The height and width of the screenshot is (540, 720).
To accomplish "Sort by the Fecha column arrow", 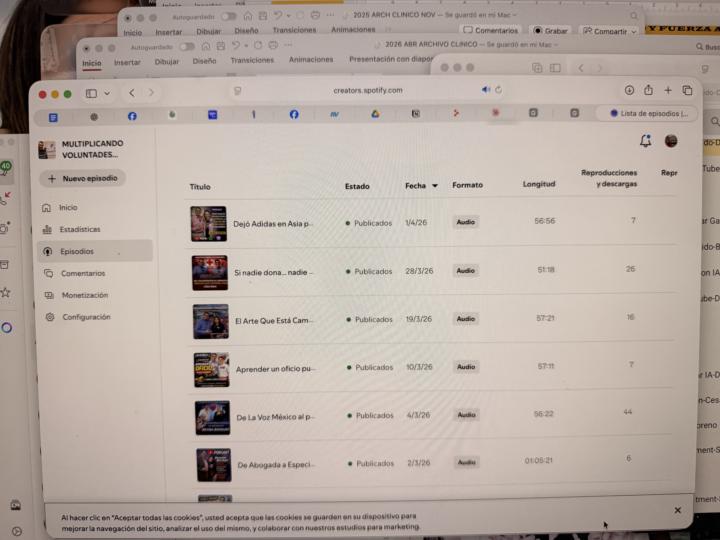I will point(434,186).
